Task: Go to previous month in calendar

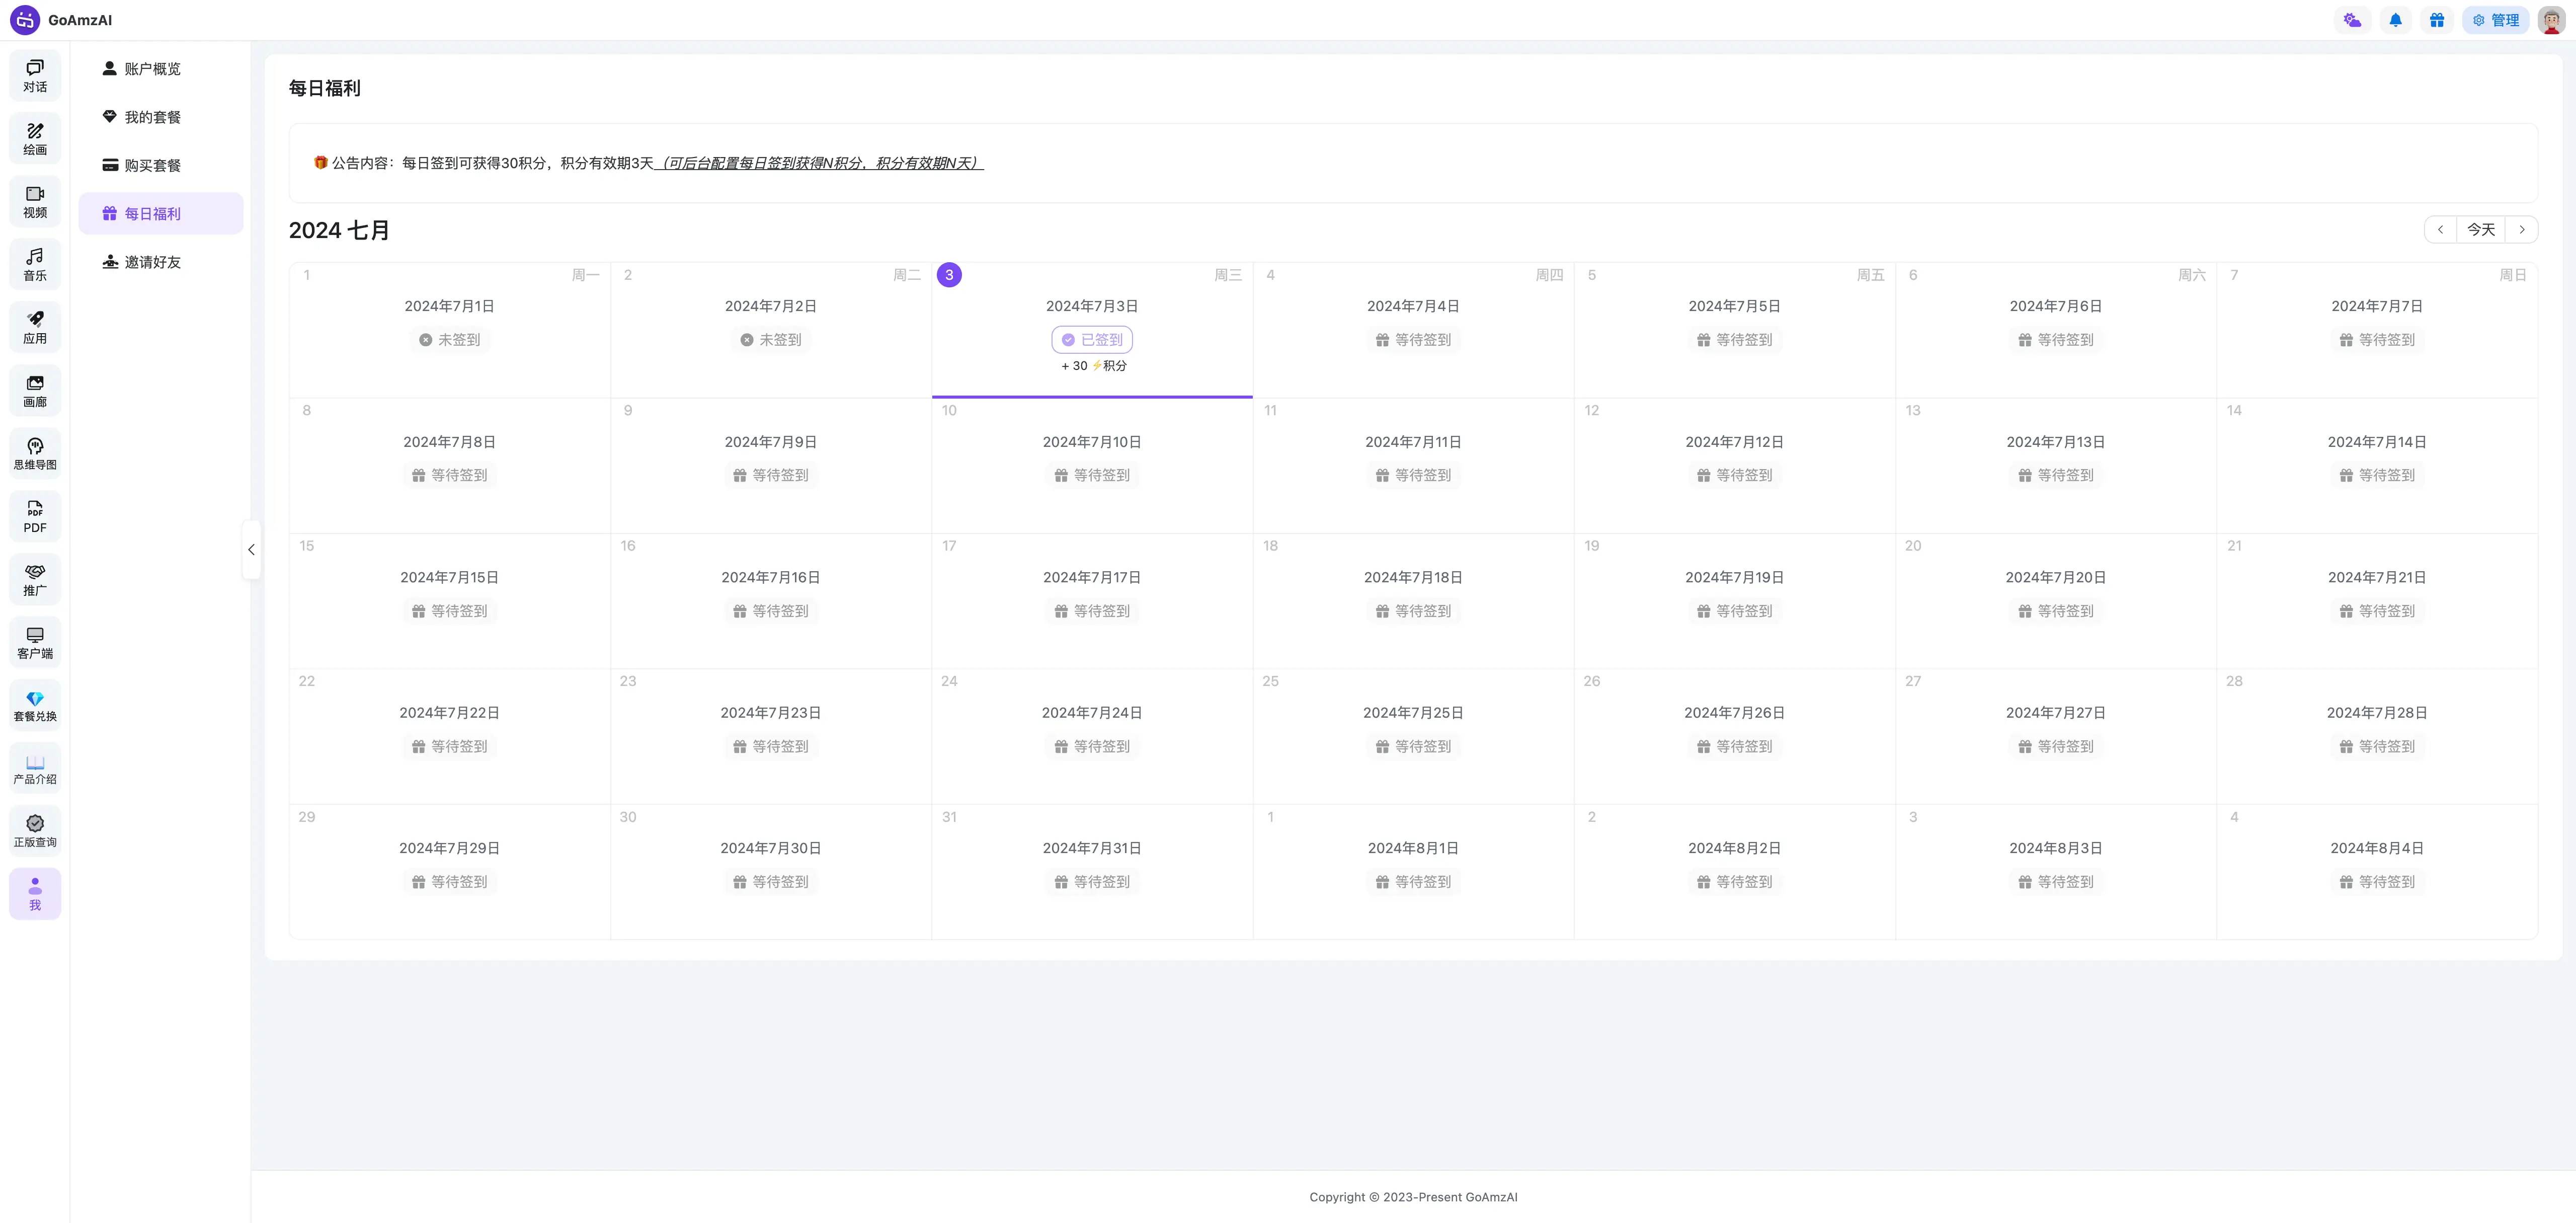Action: click(x=2440, y=230)
